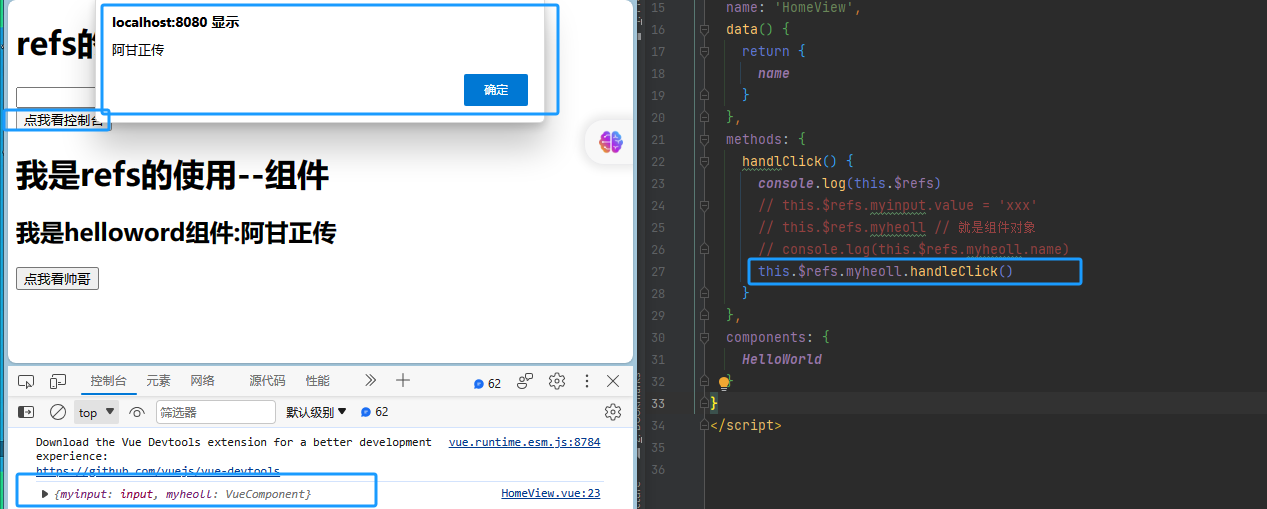Click the fold end marker on line 20
Screen dimensions: 1267x509
(704, 117)
